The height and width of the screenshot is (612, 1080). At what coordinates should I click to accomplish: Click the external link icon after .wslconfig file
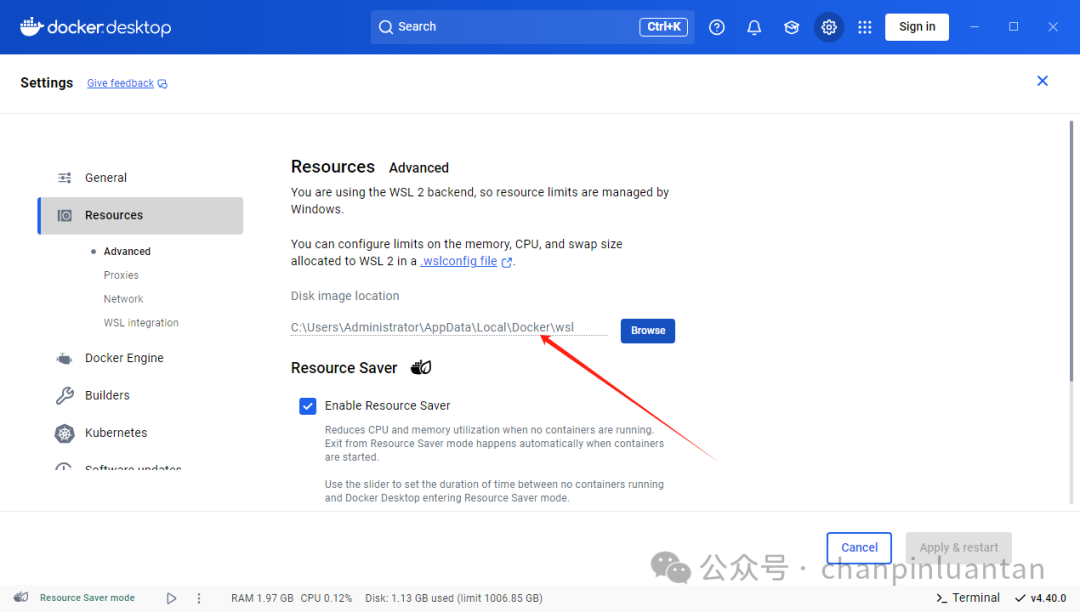(x=507, y=262)
